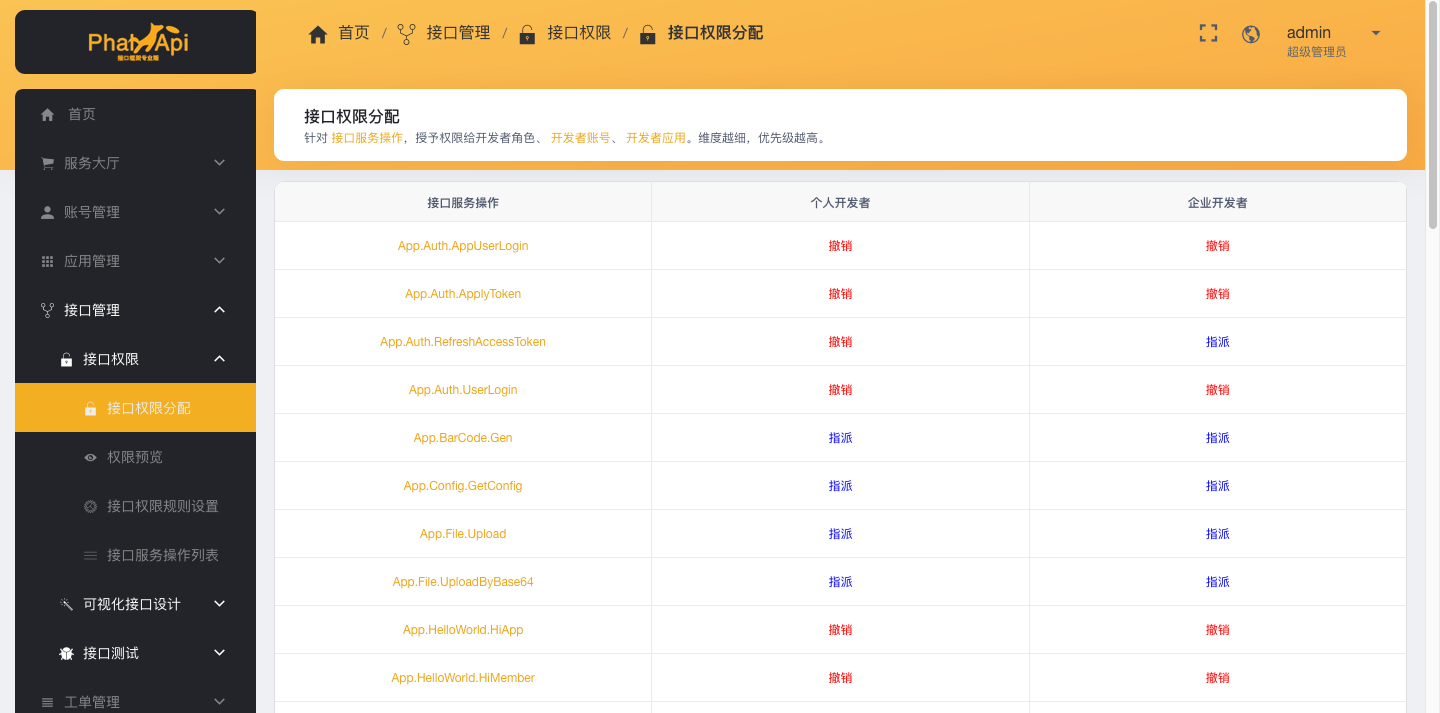Open the App.HelloWorld.HiMember service link

pos(463,678)
